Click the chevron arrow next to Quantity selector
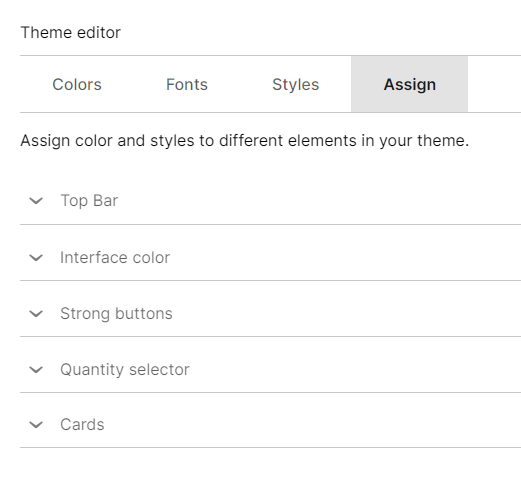 [36, 369]
